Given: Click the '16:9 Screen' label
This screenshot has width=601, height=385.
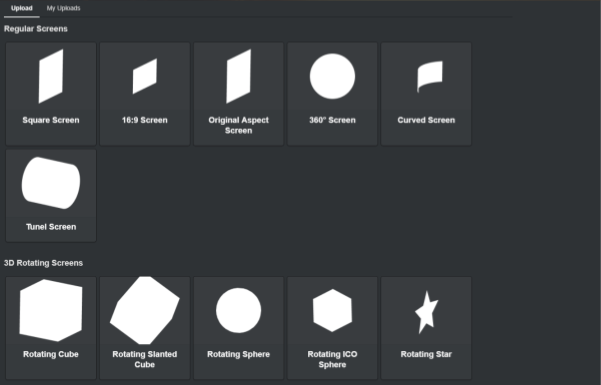Looking at the screenshot, I should [x=145, y=120].
